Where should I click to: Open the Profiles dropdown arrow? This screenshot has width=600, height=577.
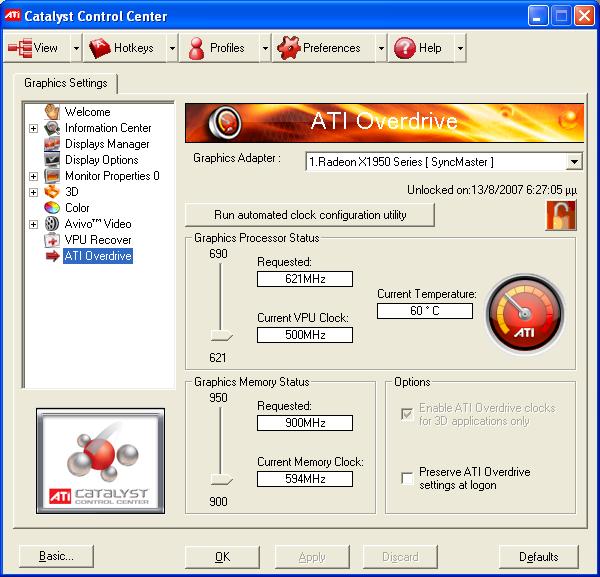click(265, 48)
